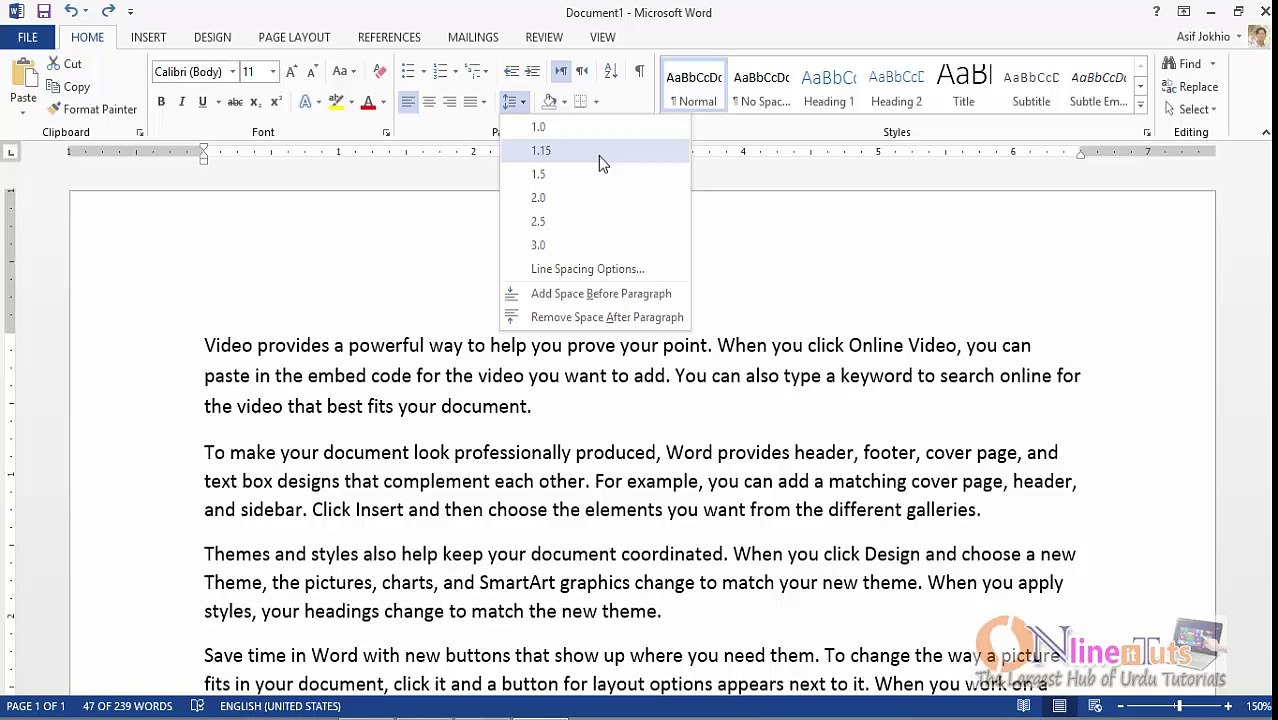Center align the paragraph

[428, 102]
